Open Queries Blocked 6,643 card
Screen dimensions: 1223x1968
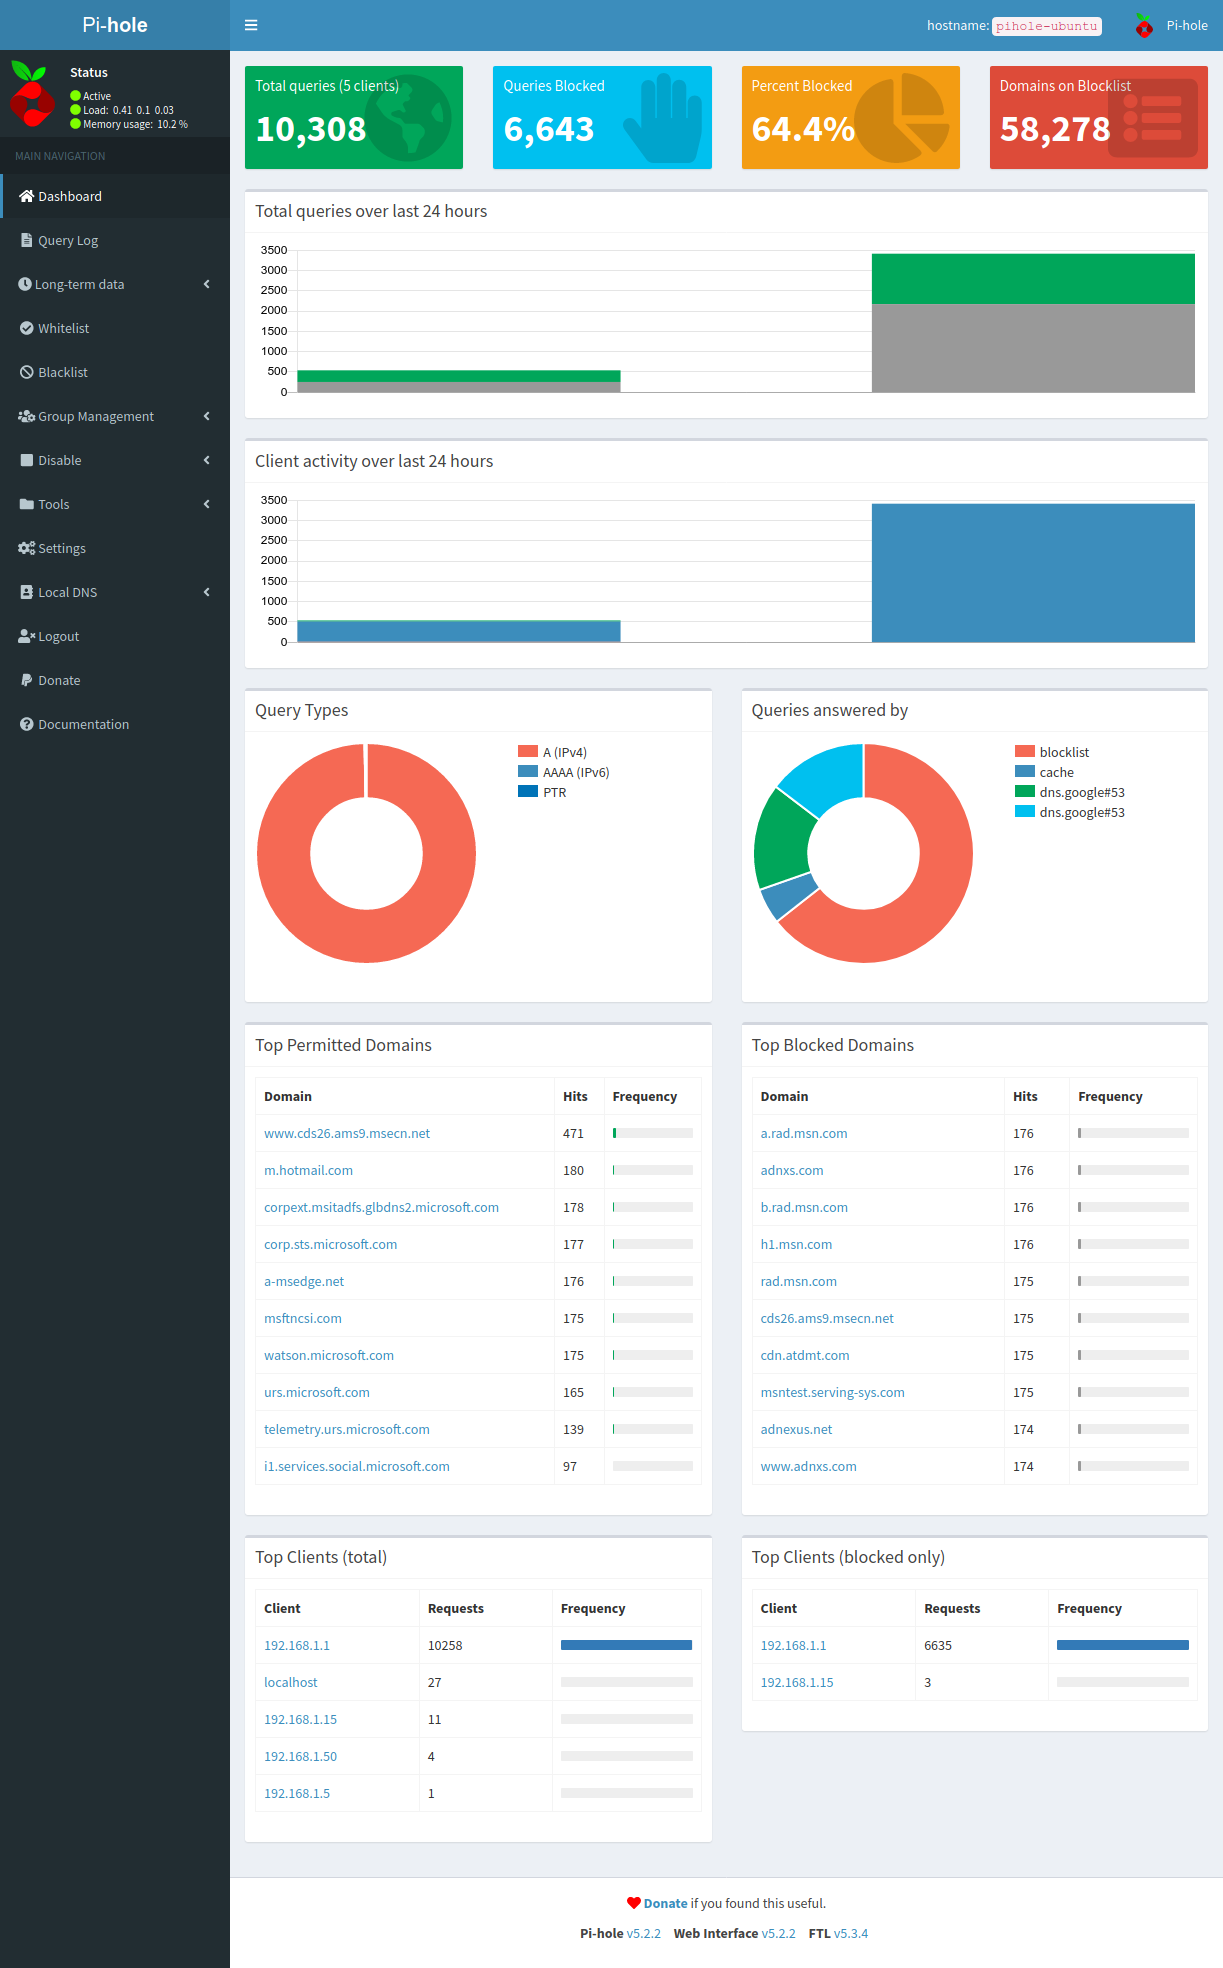click(x=602, y=117)
